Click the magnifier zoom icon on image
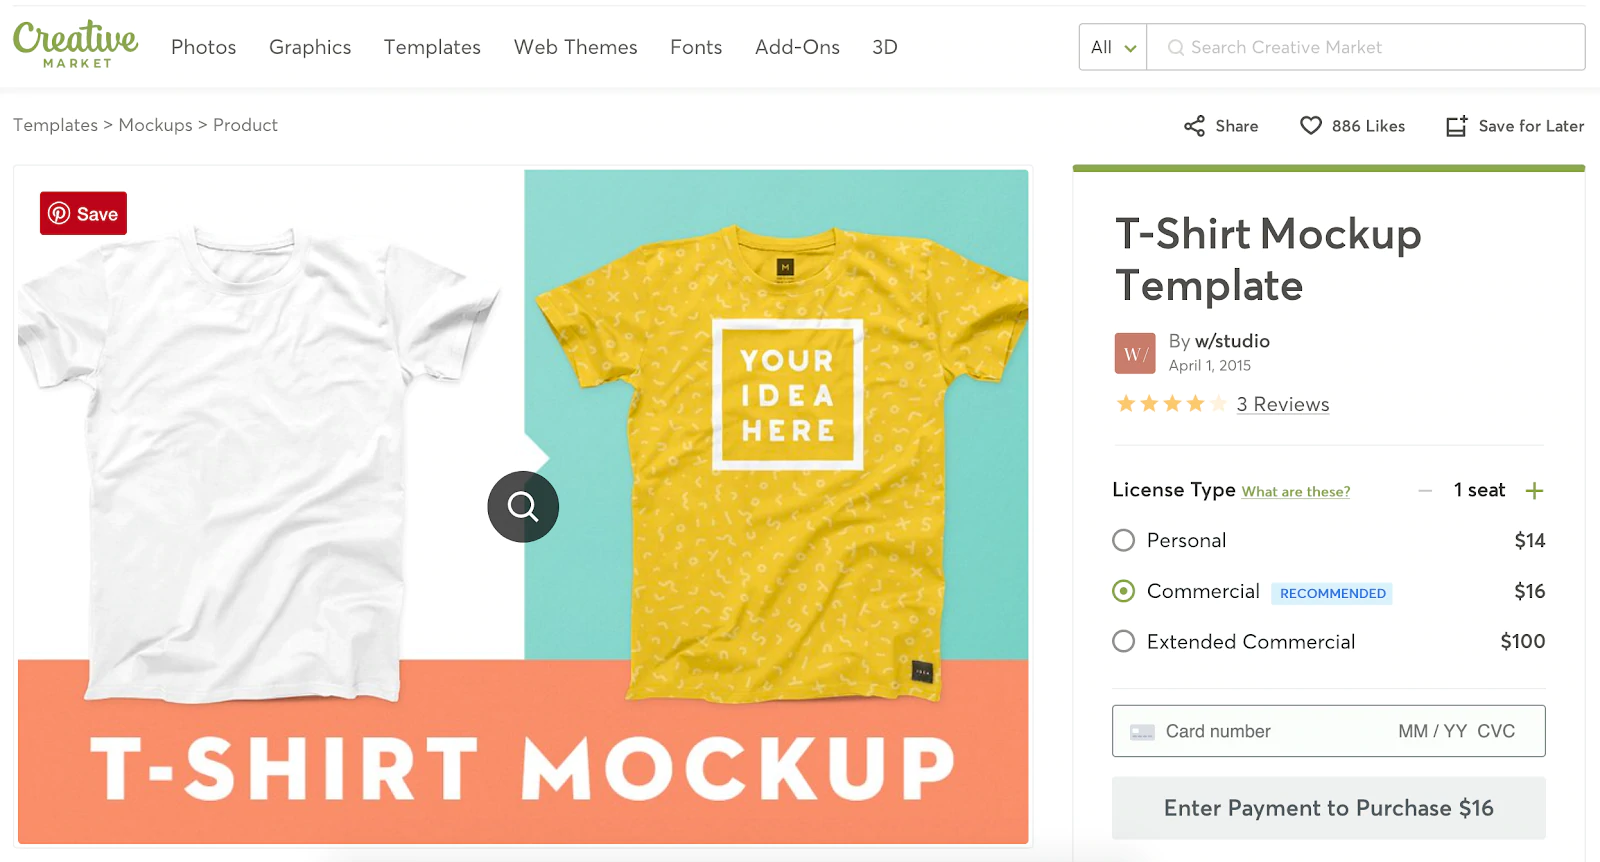 click(x=523, y=507)
